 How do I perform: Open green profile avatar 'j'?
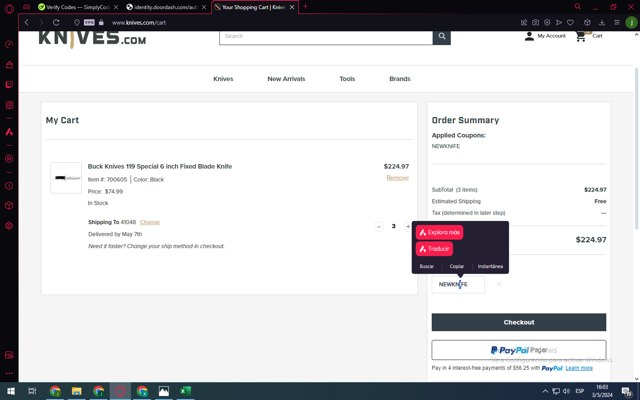(631, 22)
